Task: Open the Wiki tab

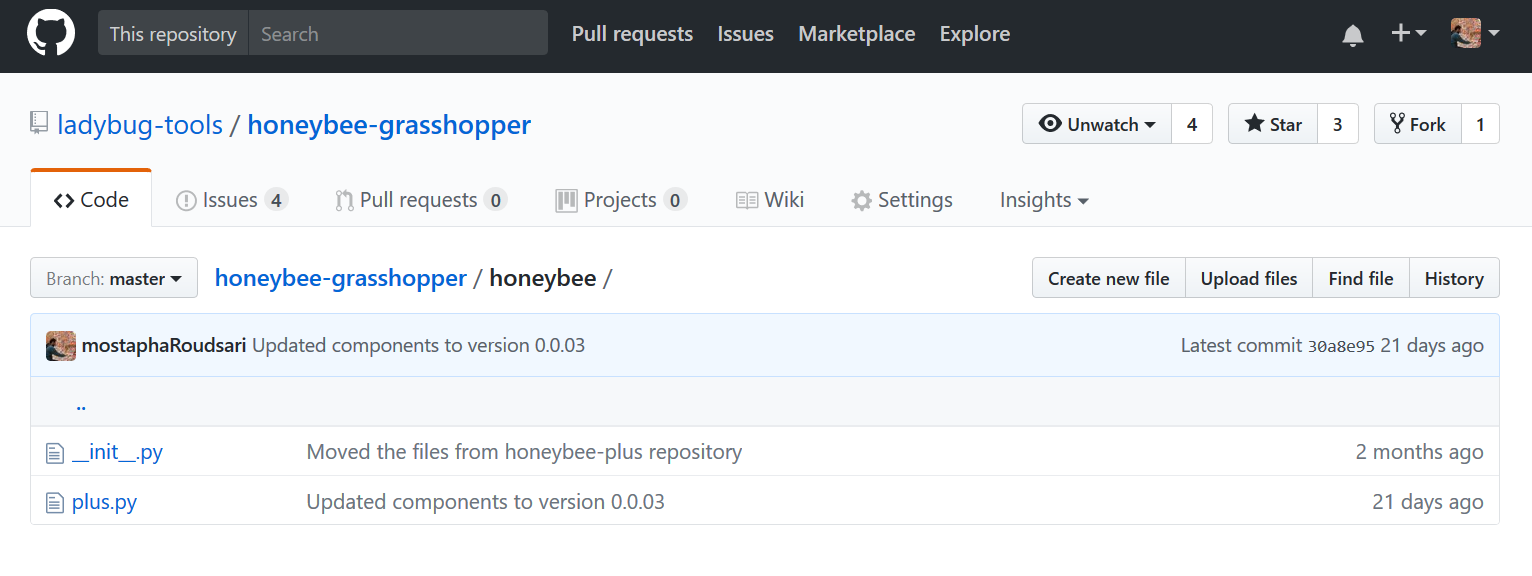Action: click(770, 200)
